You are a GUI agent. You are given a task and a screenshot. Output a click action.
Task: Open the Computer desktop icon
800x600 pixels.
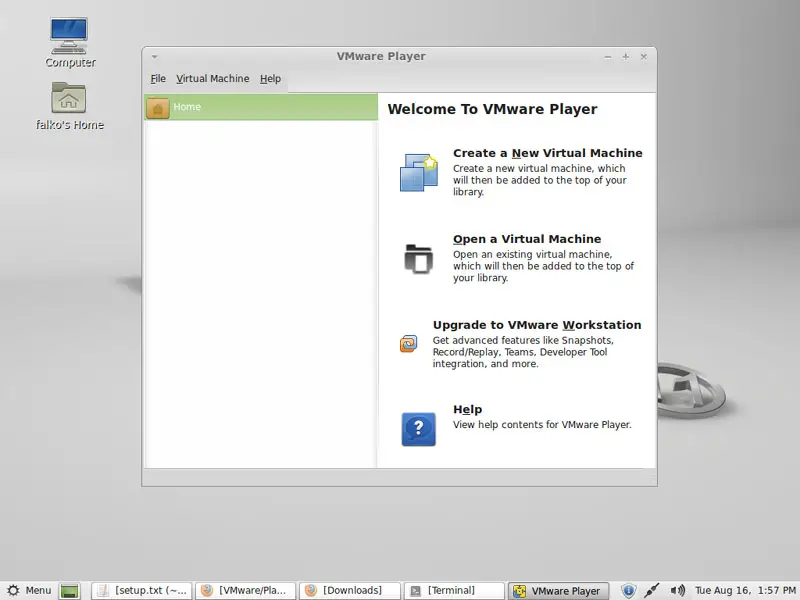click(69, 43)
